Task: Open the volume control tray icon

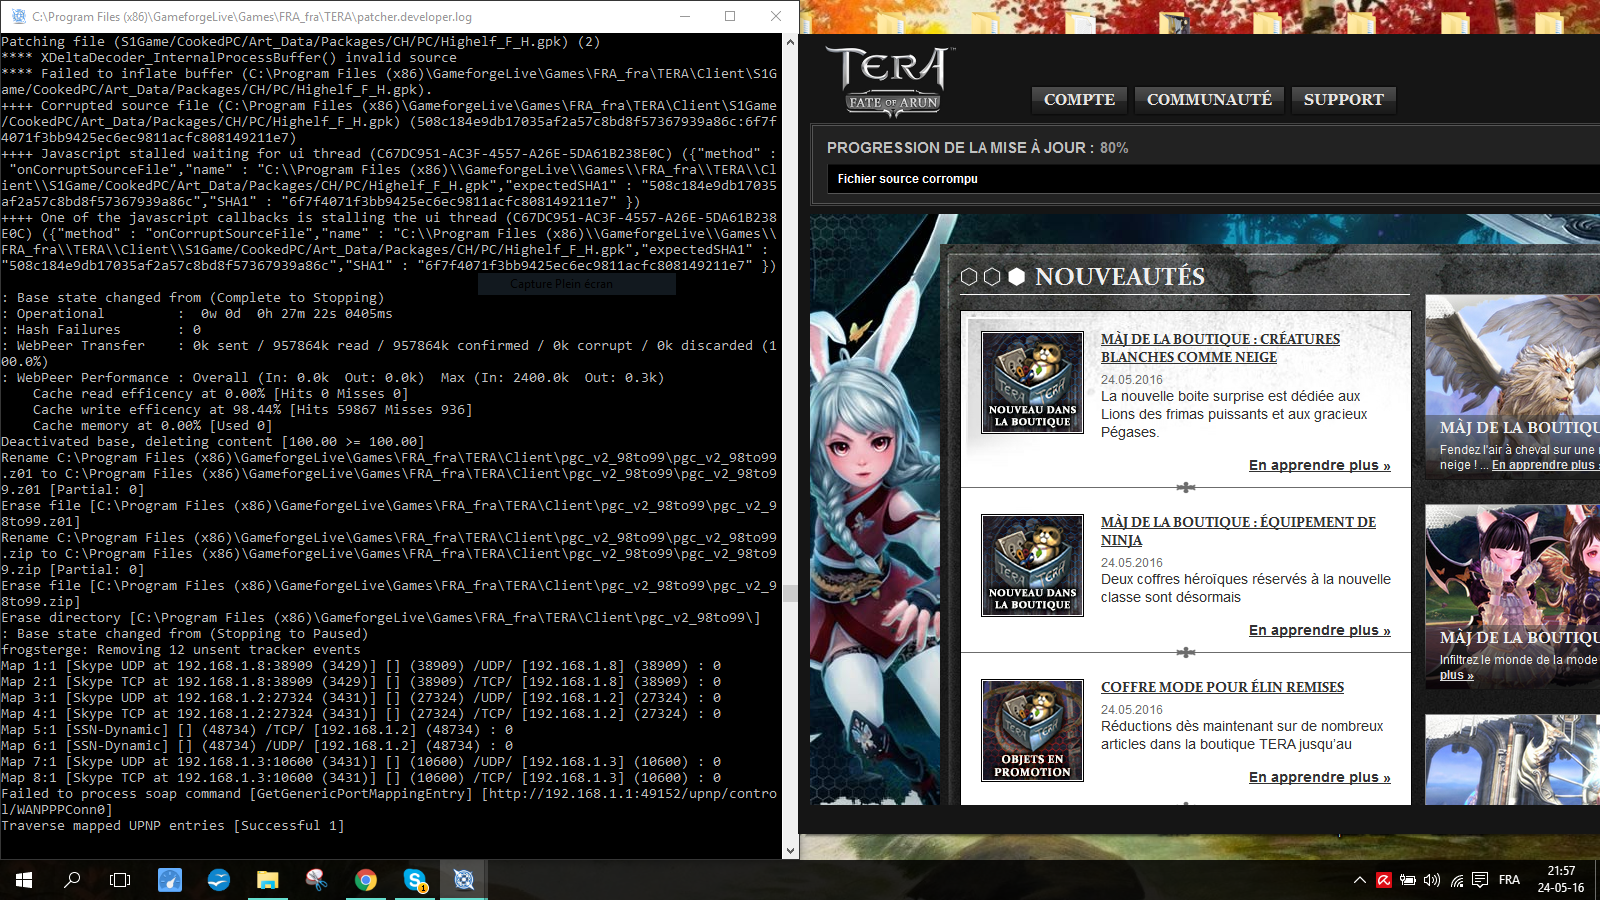Action: click(1432, 880)
